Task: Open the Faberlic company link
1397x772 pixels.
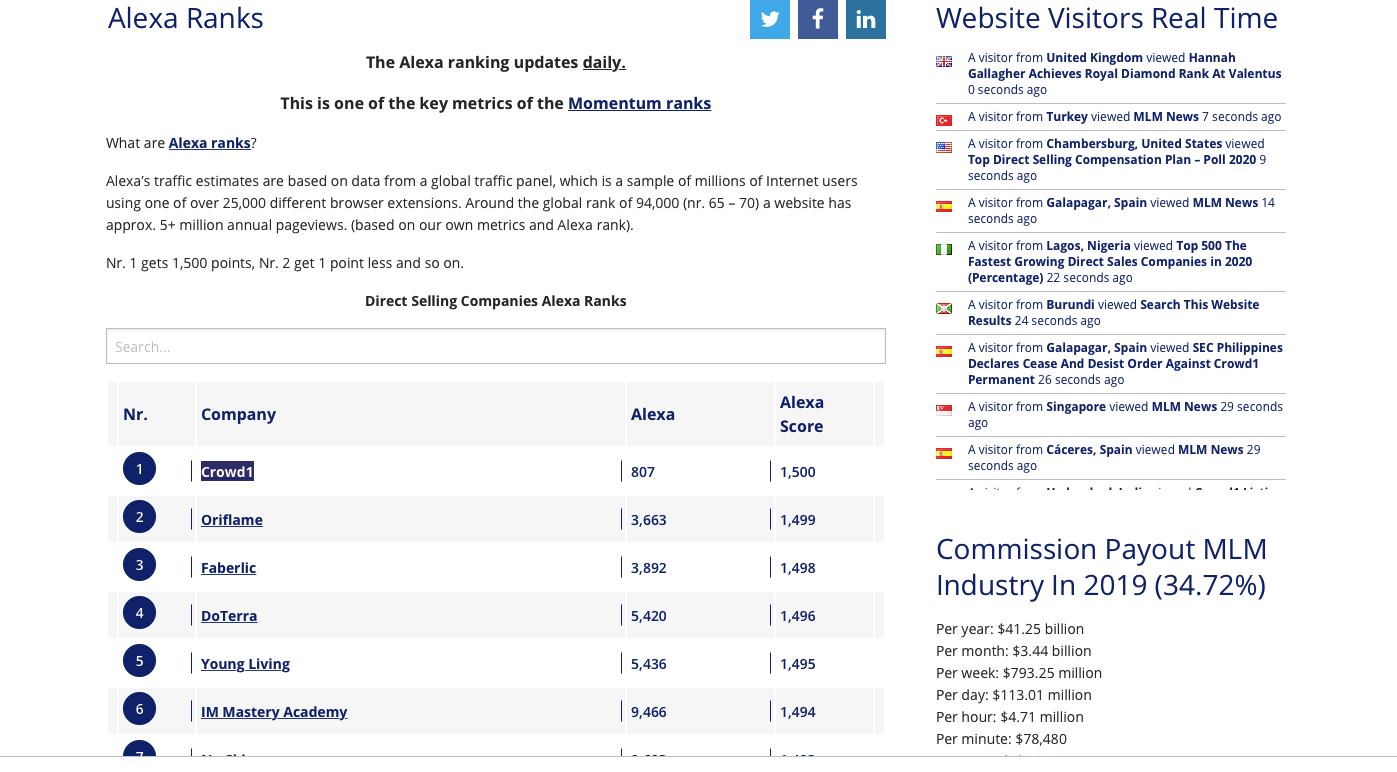Action: coord(229,568)
